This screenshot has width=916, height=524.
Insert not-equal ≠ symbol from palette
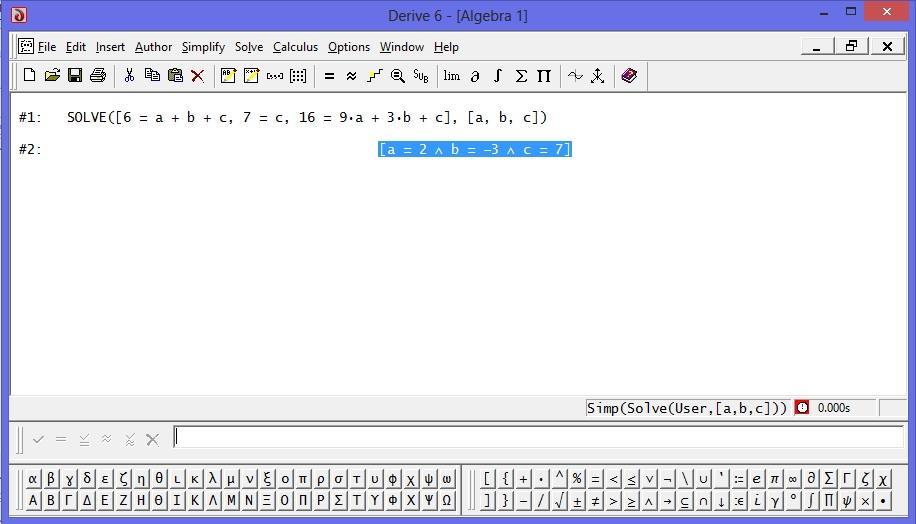595,500
